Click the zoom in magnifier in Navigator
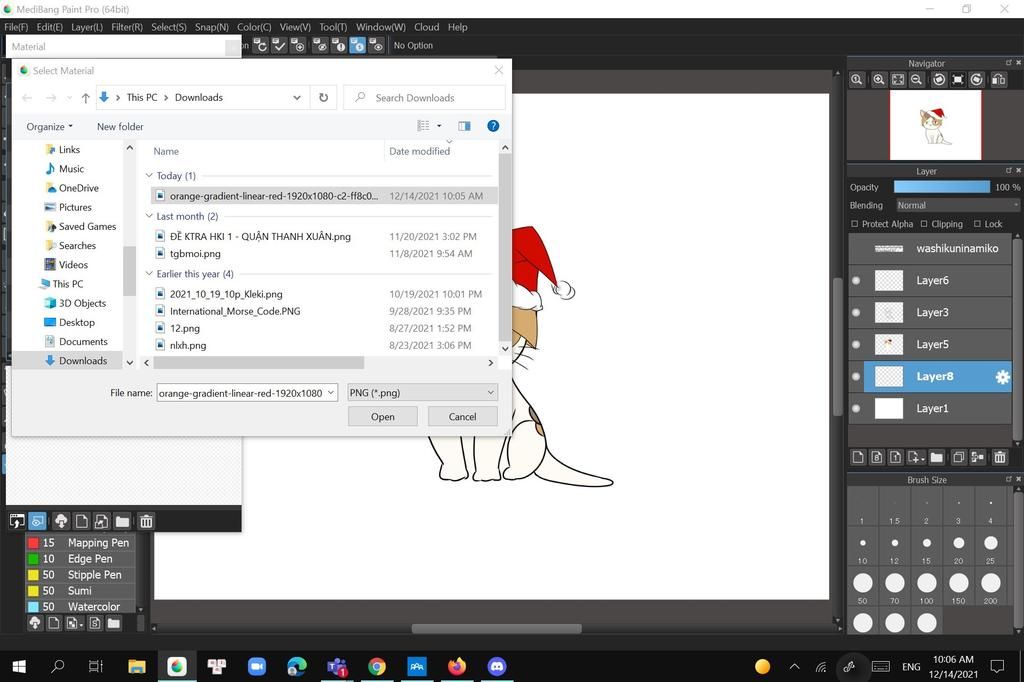The height and width of the screenshot is (682, 1024). pos(879,80)
